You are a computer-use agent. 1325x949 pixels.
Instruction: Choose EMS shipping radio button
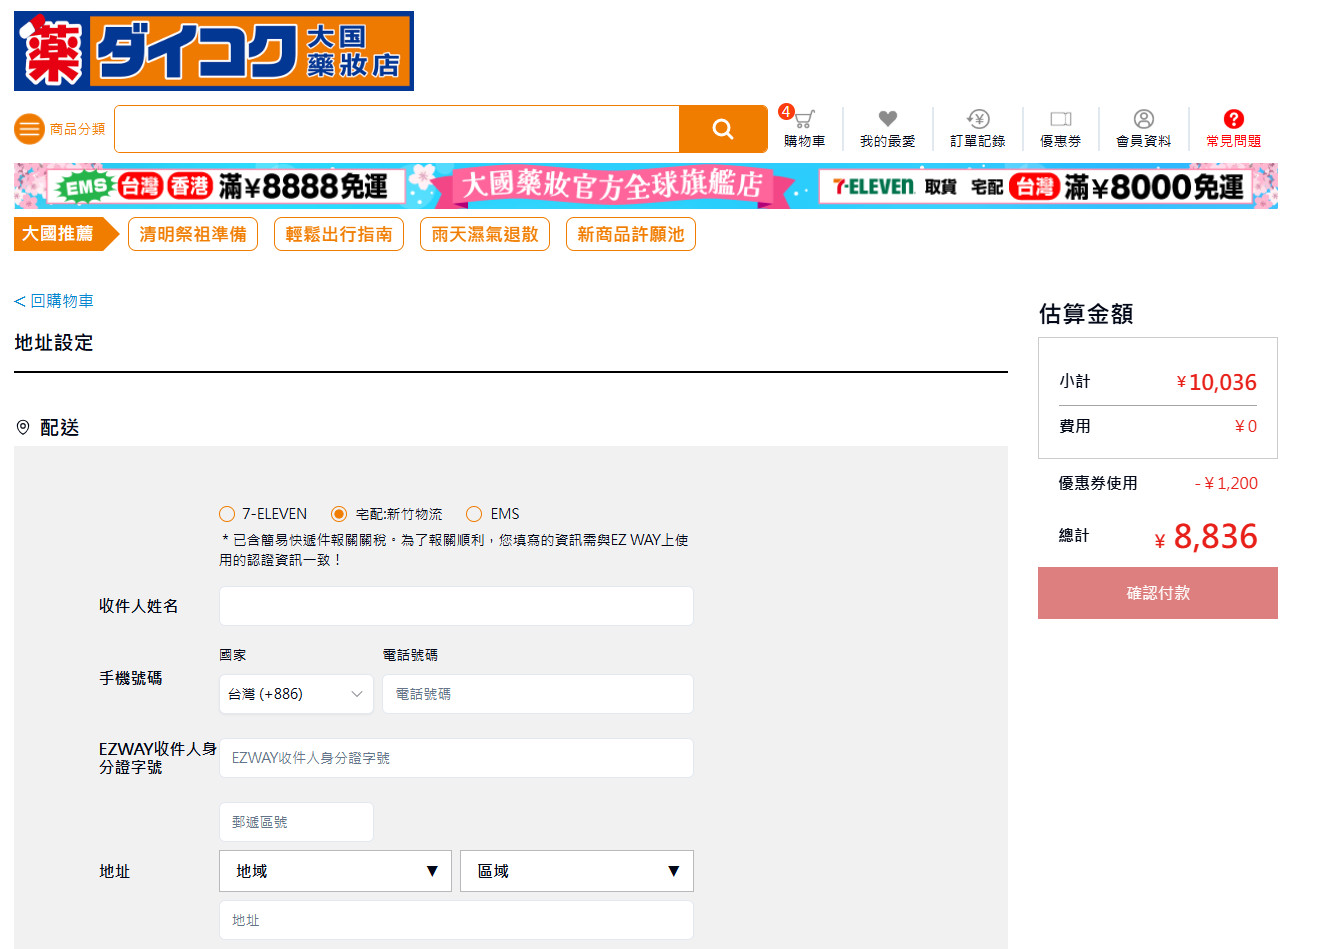point(474,514)
